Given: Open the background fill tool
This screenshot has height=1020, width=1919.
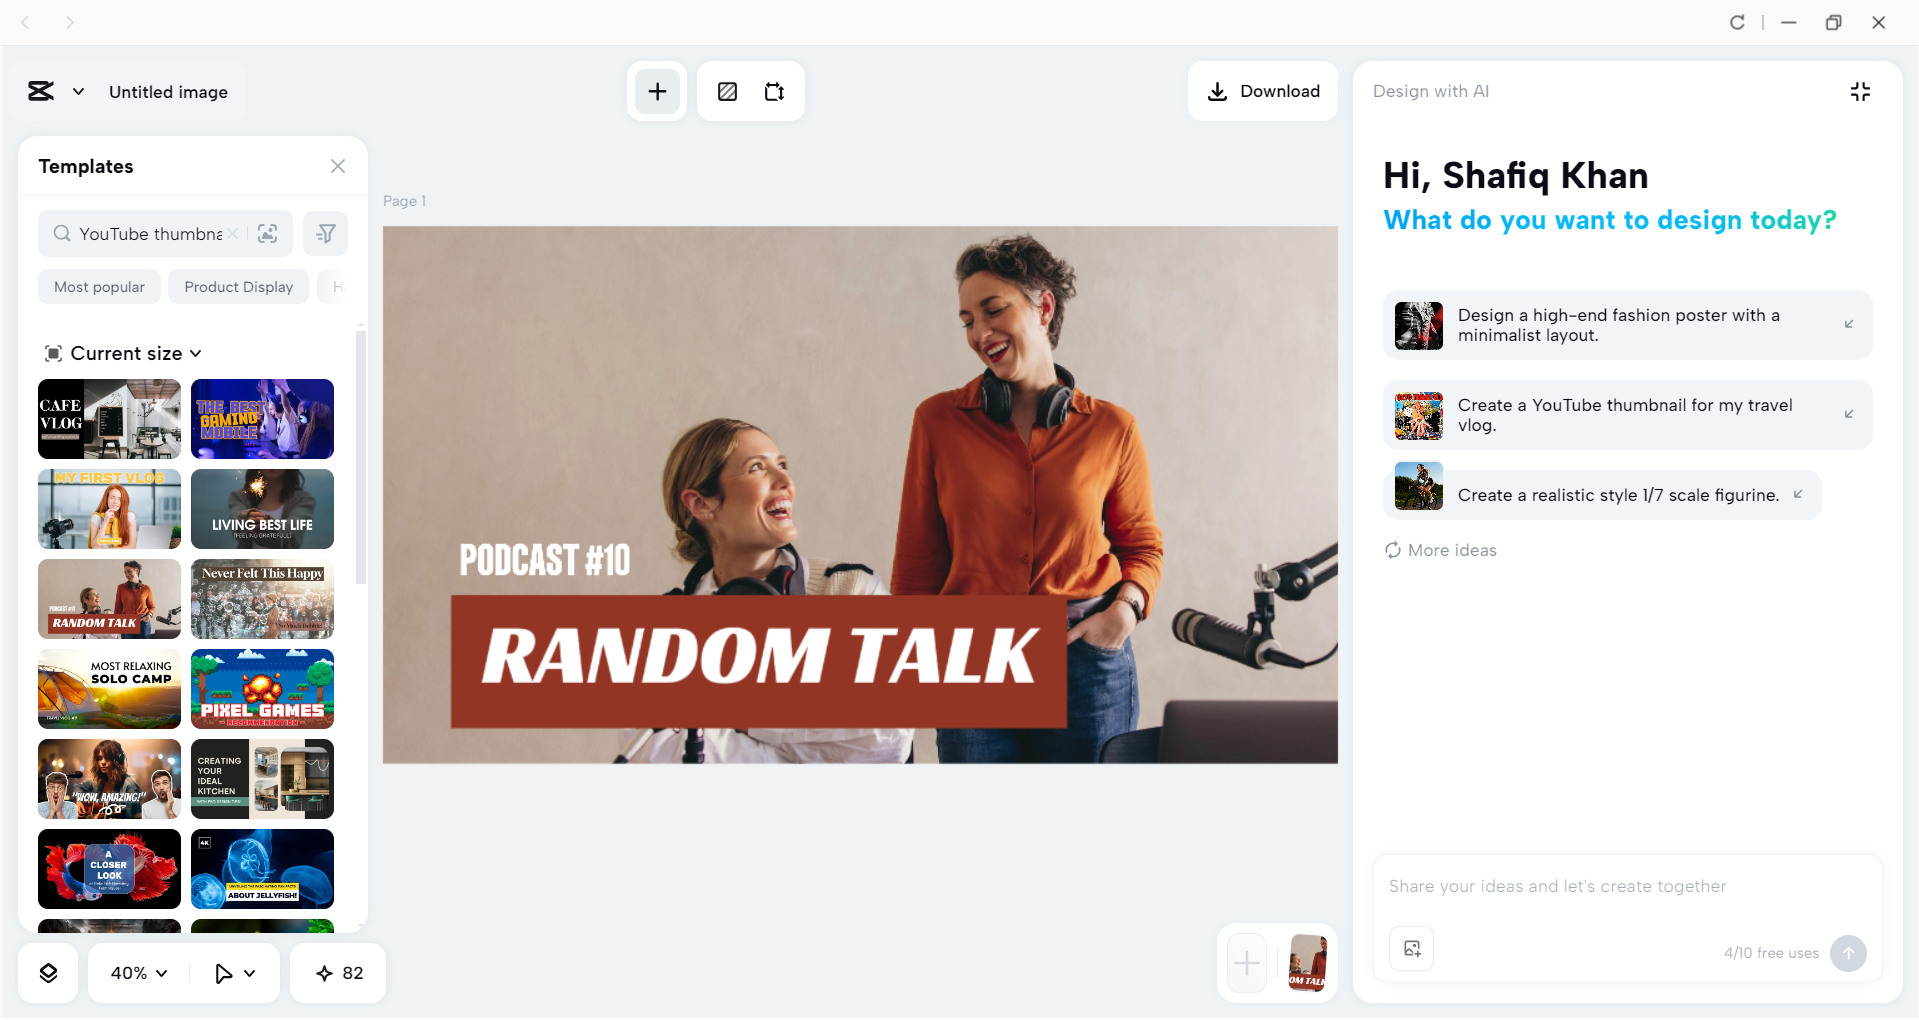Looking at the screenshot, I should point(727,91).
